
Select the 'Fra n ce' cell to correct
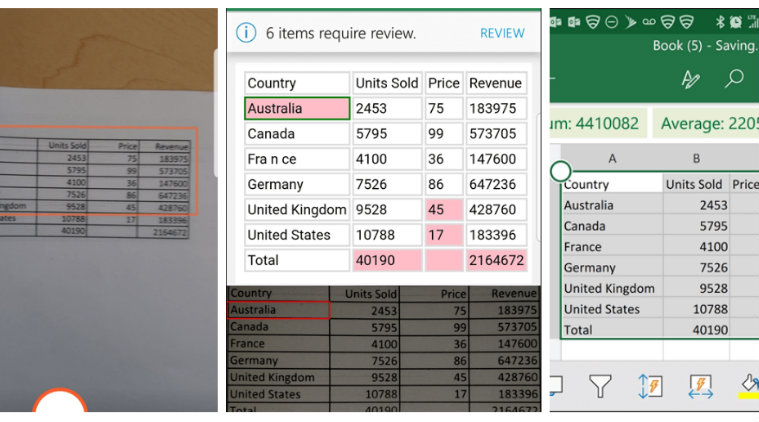[297, 159]
